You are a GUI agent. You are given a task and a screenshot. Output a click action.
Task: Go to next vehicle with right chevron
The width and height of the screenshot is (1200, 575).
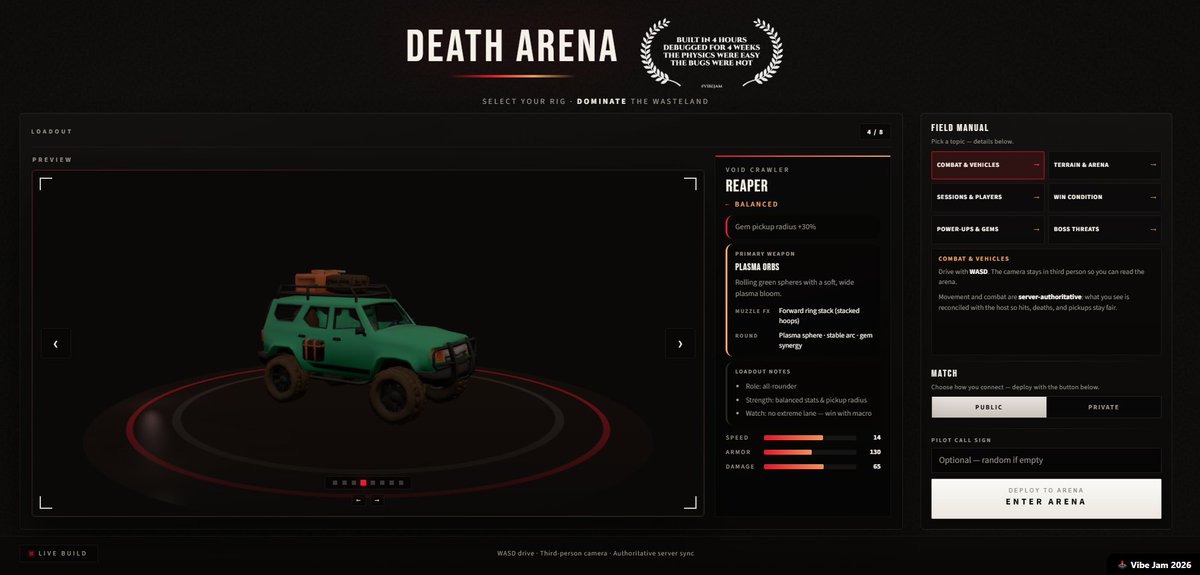tap(680, 343)
